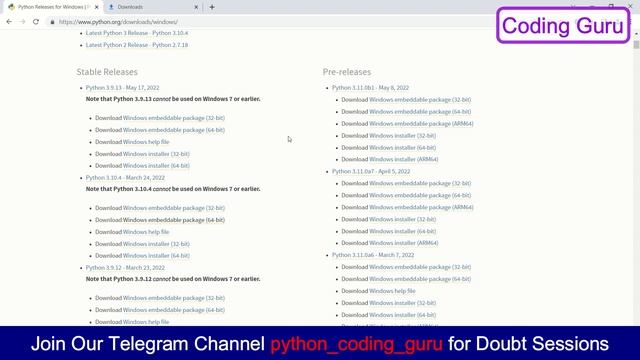640x360 pixels.
Task: Download Python 3.10.4 Windows installer (32-bit)
Action: [x=156, y=244]
